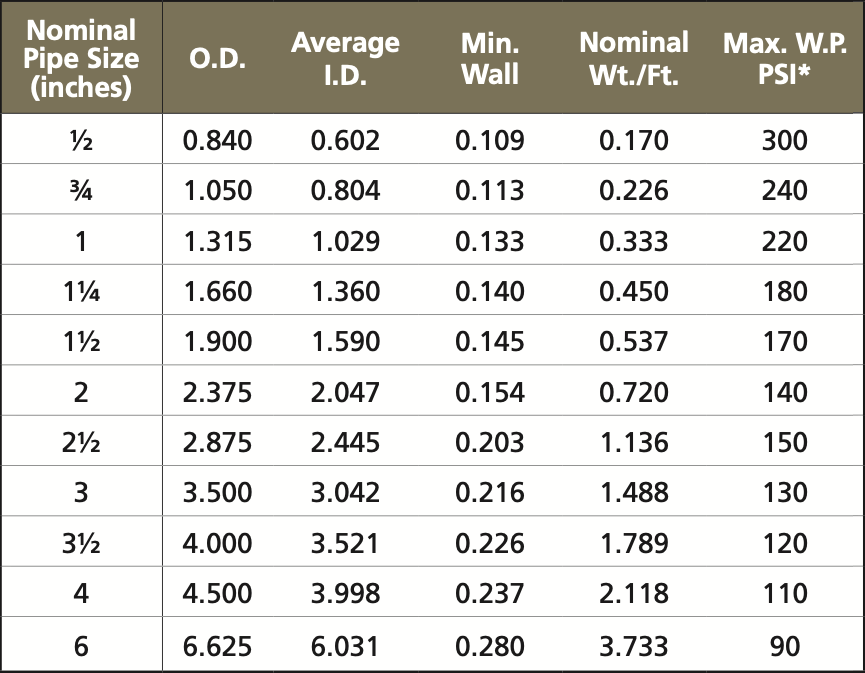Select the O.D. value 3.500

[218, 493]
